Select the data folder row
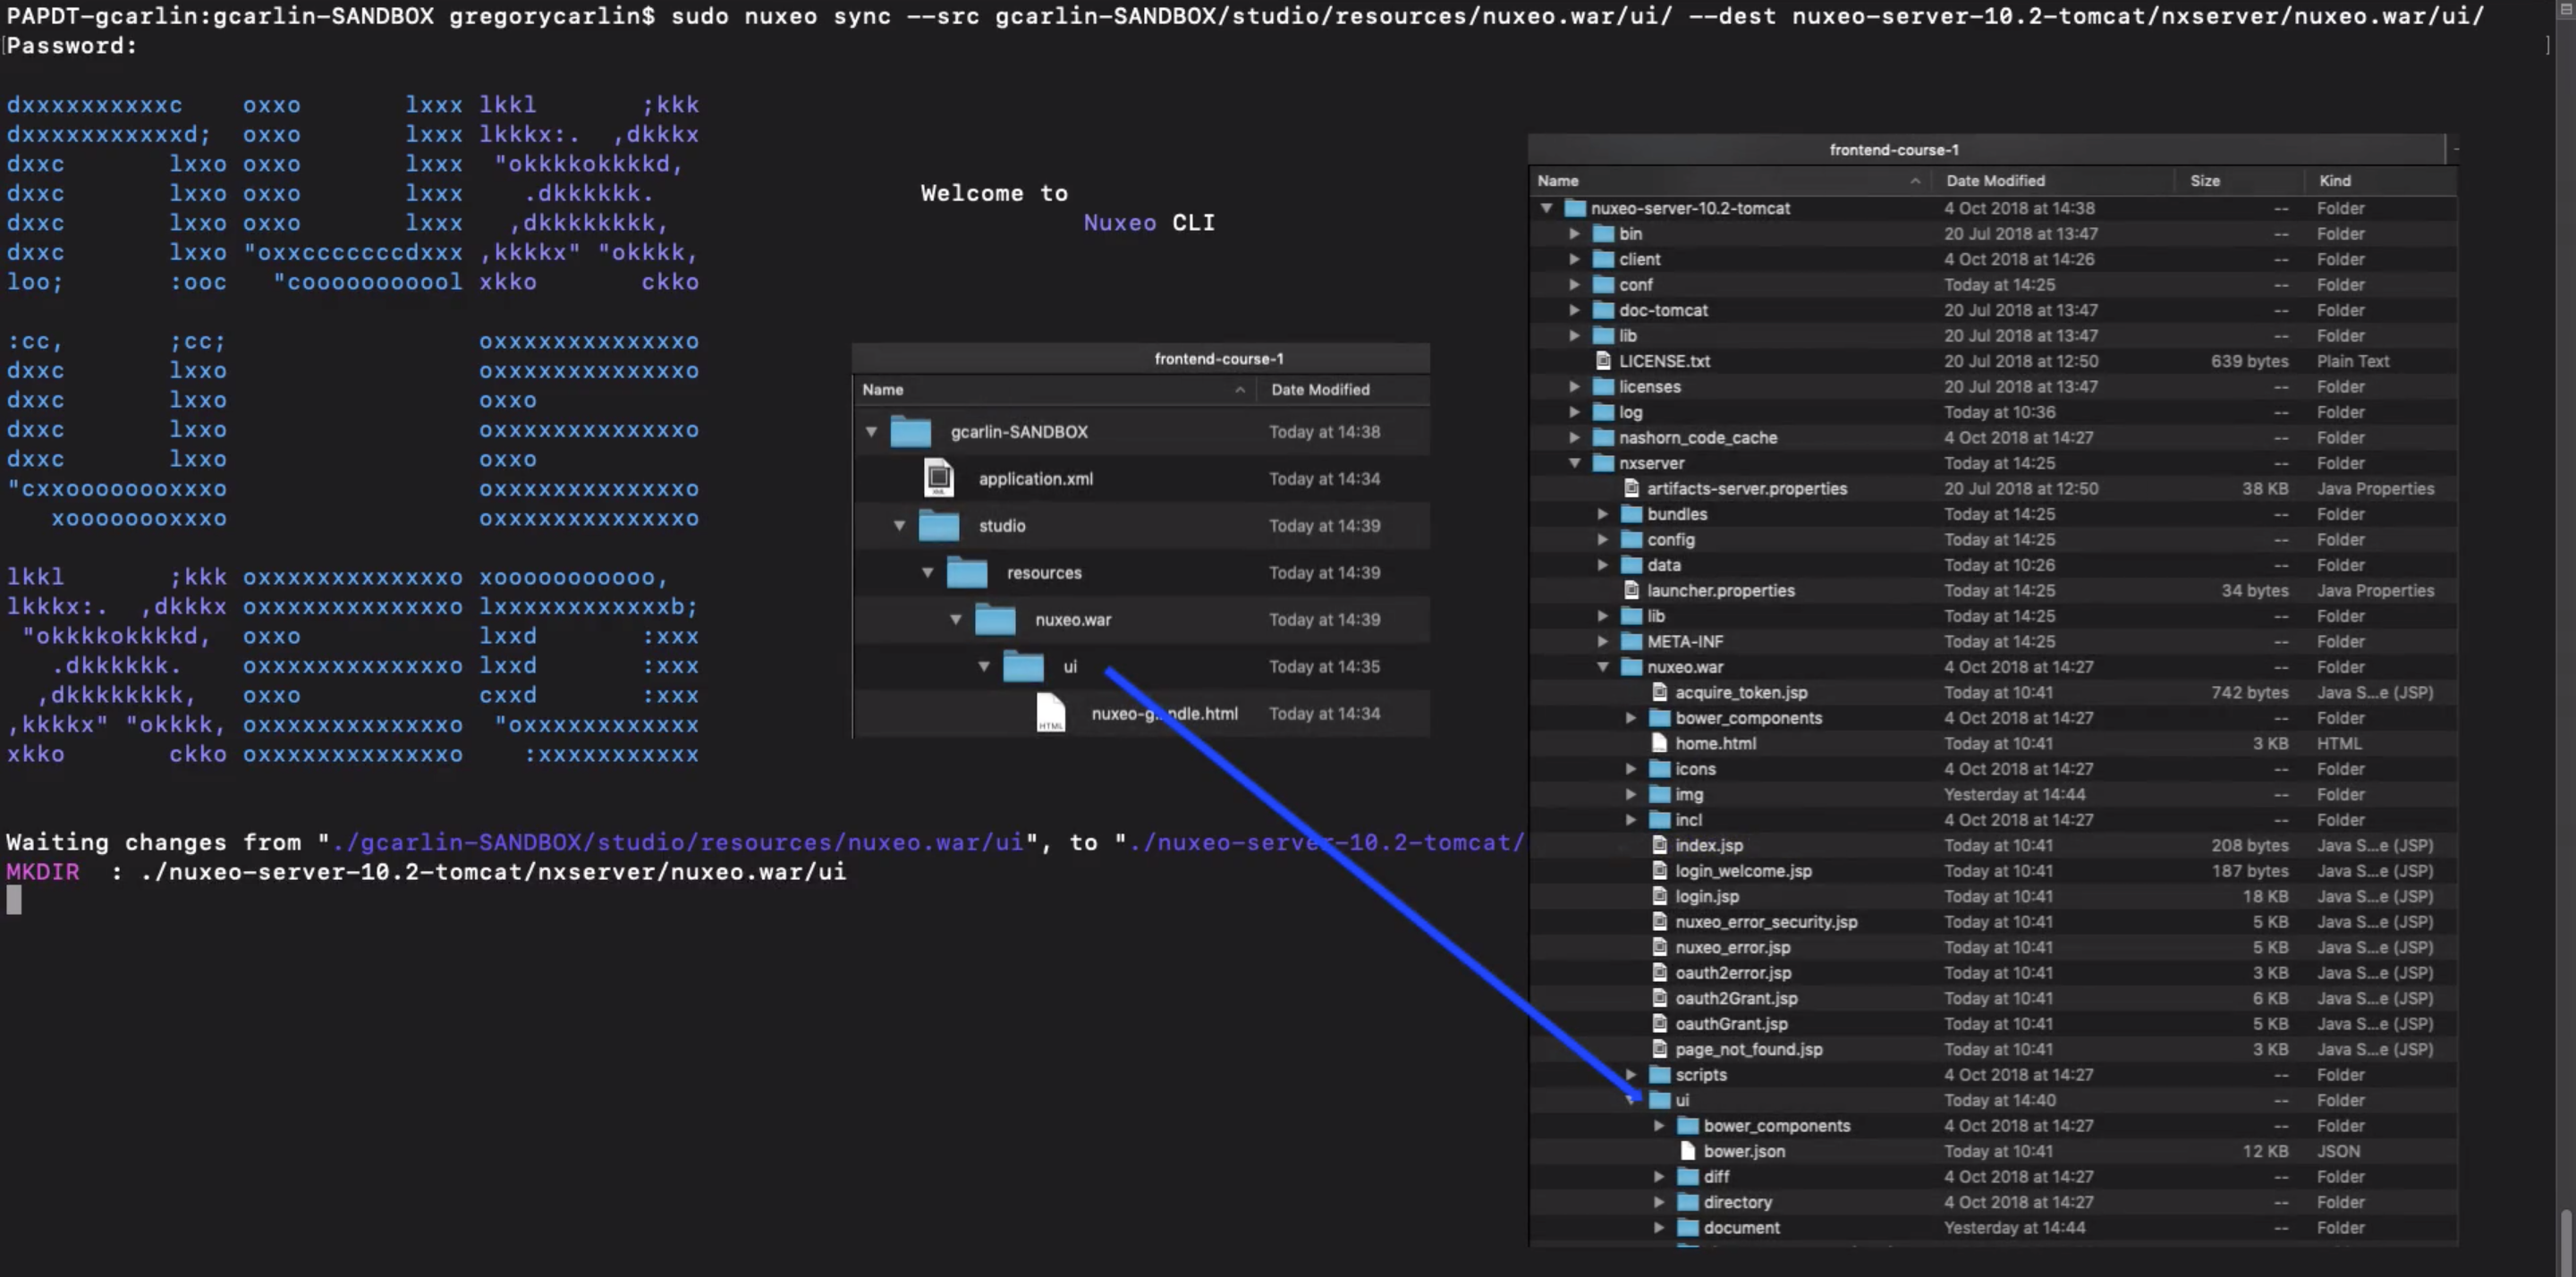Screen dimensions: 2576x1277 1993,565
